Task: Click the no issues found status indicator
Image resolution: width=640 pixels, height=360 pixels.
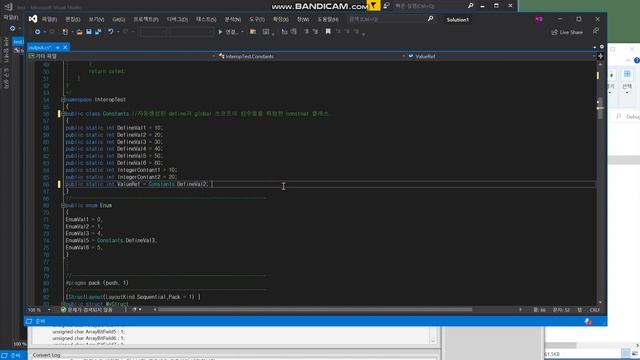Action: click(x=87, y=310)
